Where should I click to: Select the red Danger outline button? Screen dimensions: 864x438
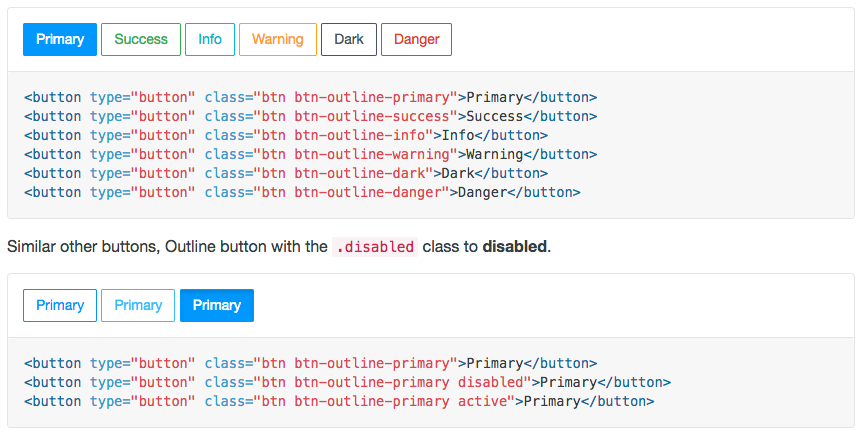pyautogui.click(x=417, y=39)
